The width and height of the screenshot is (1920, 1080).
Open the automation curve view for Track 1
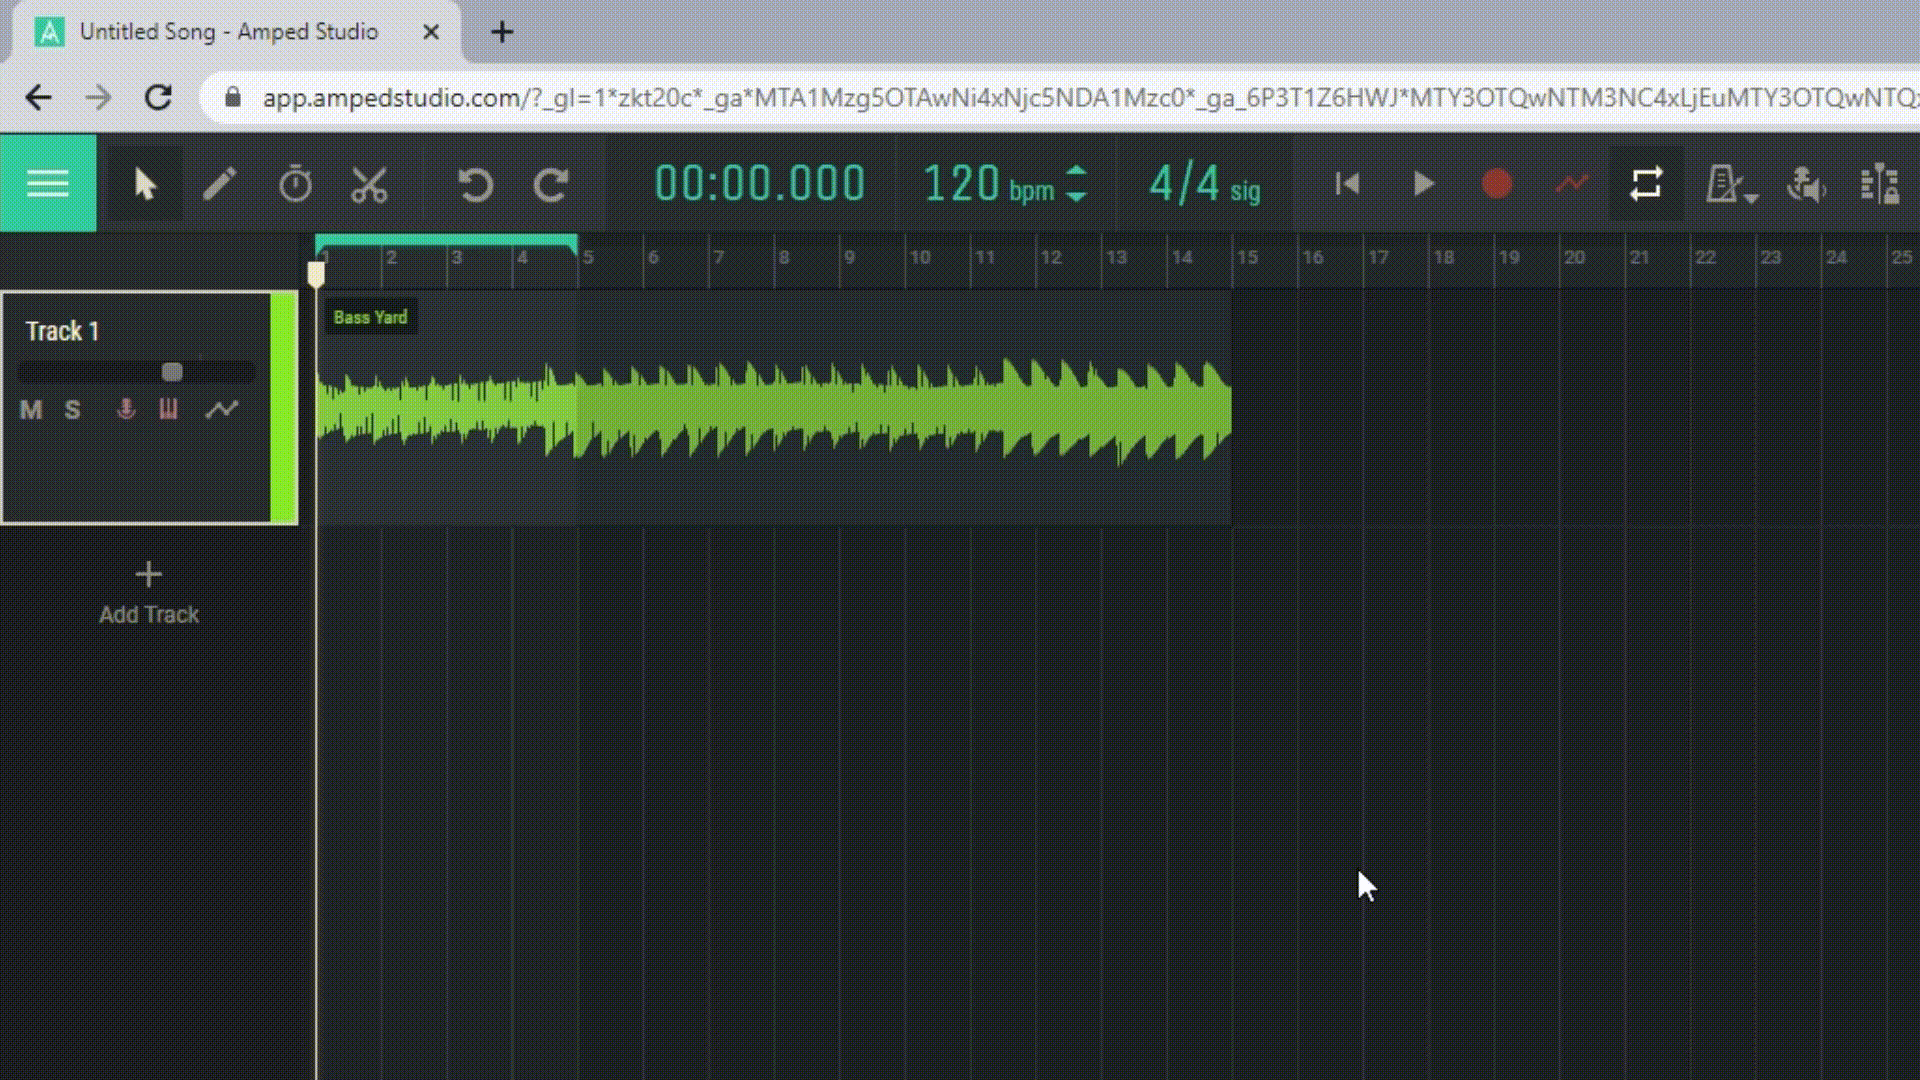click(x=224, y=409)
